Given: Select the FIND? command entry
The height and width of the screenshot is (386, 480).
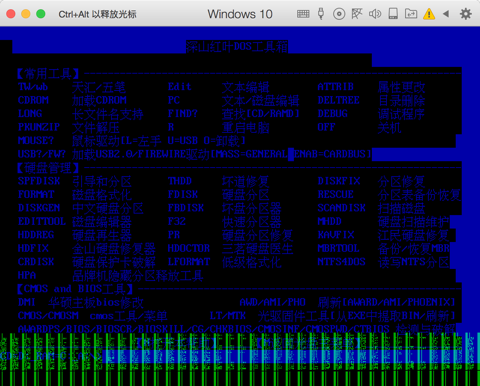Looking at the screenshot, I should (x=183, y=114).
